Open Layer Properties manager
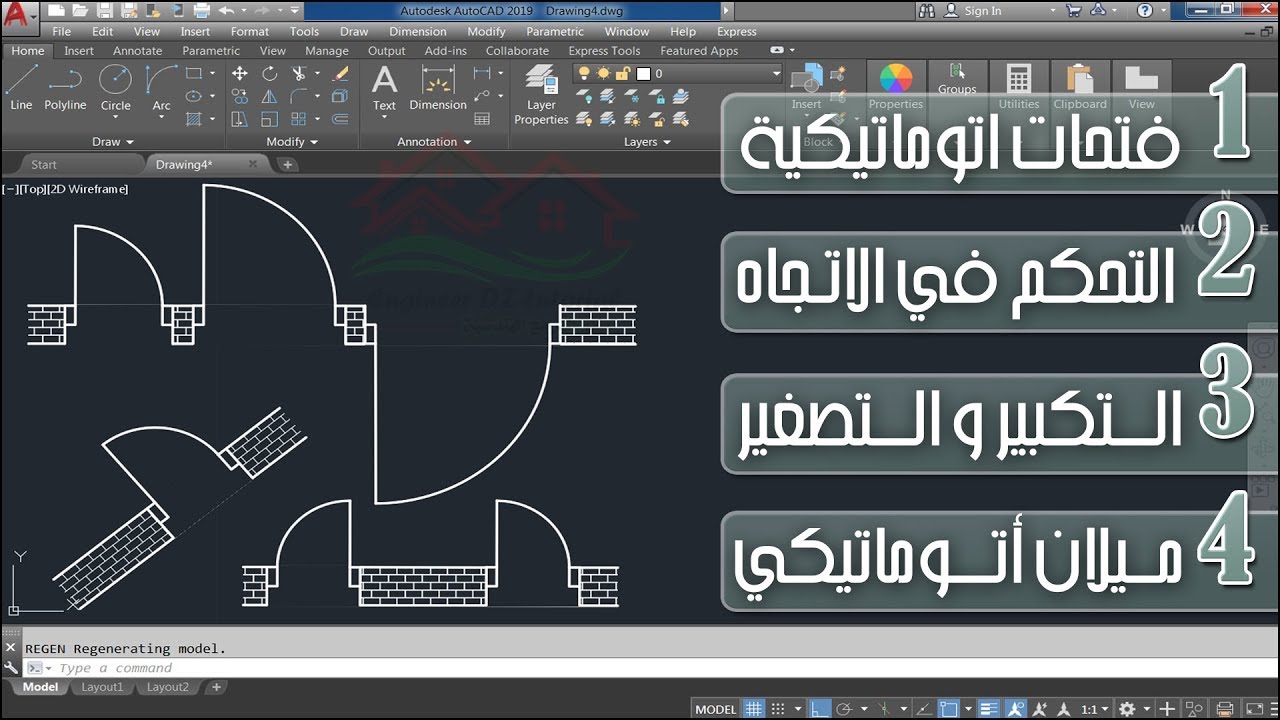 point(541,95)
